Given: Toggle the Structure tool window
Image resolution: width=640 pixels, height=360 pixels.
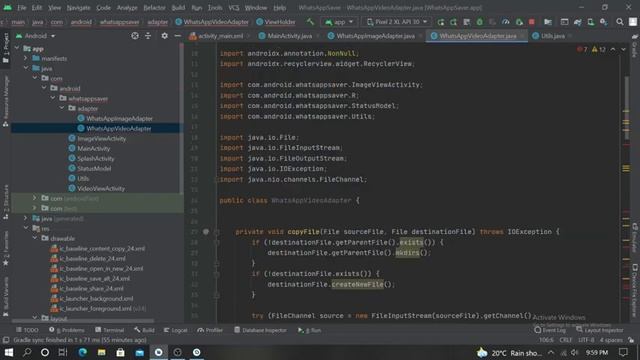Looking at the screenshot, I should click(6, 202).
